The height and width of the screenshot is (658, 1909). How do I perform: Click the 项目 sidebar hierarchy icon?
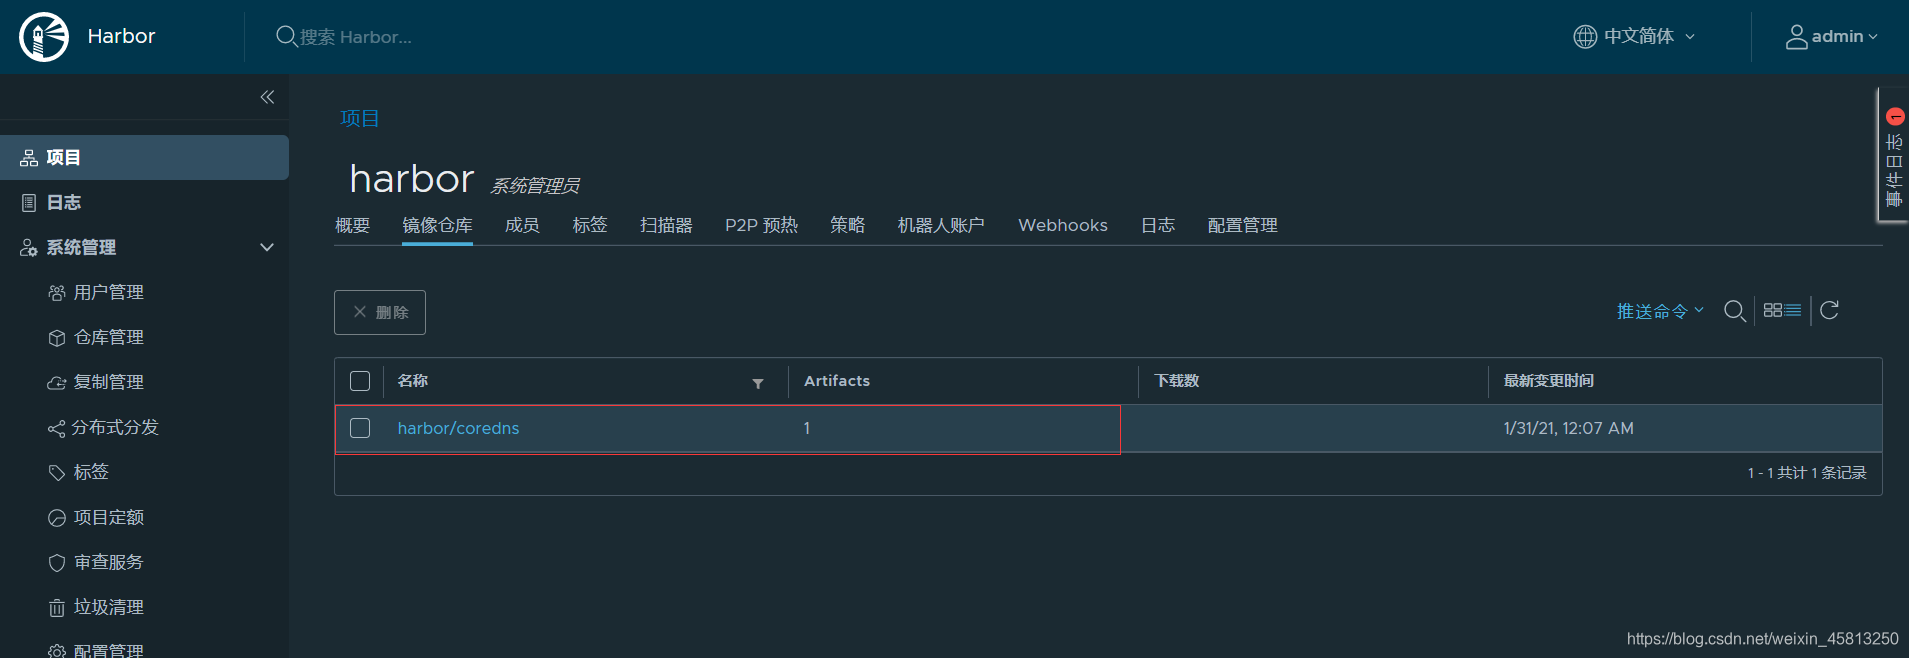pos(29,158)
